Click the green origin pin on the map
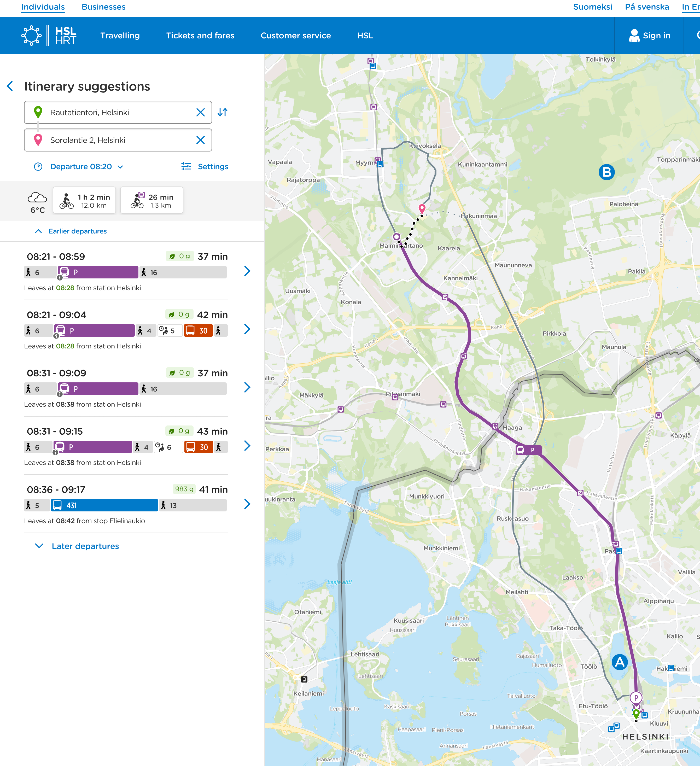 pyautogui.click(x=636, y=714)
